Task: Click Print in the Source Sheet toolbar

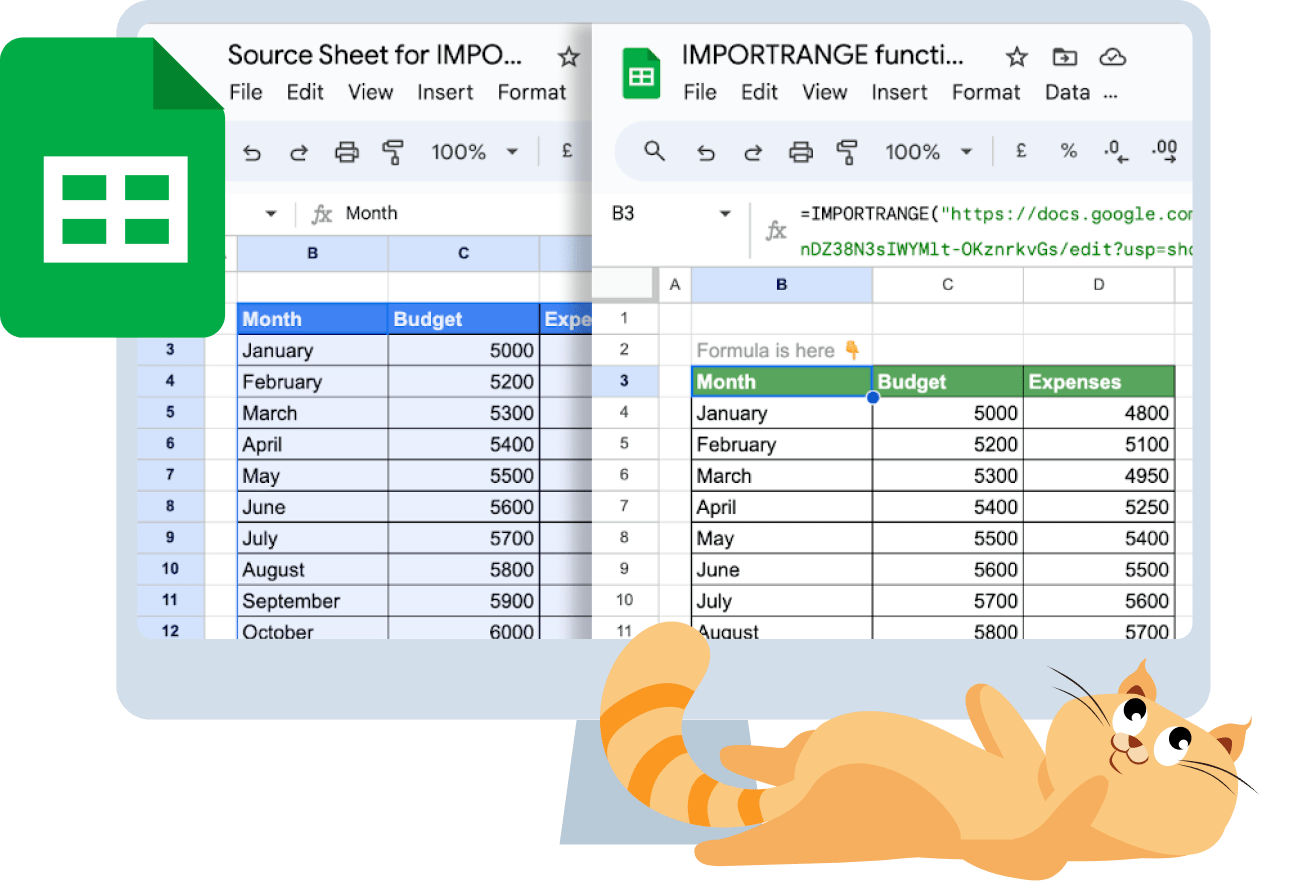Action: point(347,152)
